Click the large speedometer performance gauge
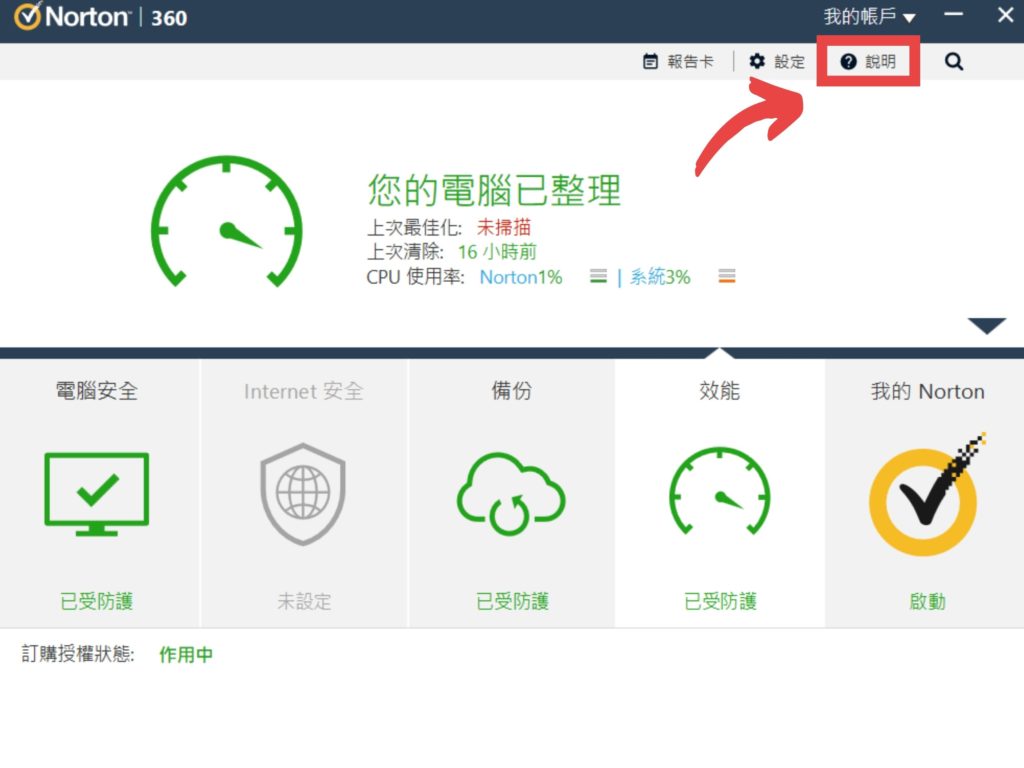The width and height of the screenshot is (1024, 768). 227,221
